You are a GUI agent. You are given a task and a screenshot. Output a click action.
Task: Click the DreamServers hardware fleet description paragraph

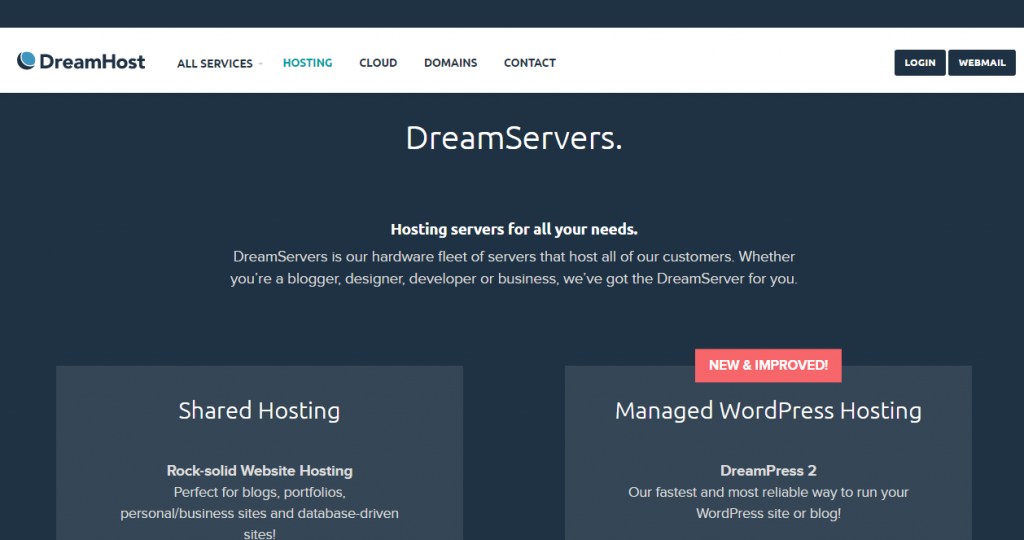point(513,268)
